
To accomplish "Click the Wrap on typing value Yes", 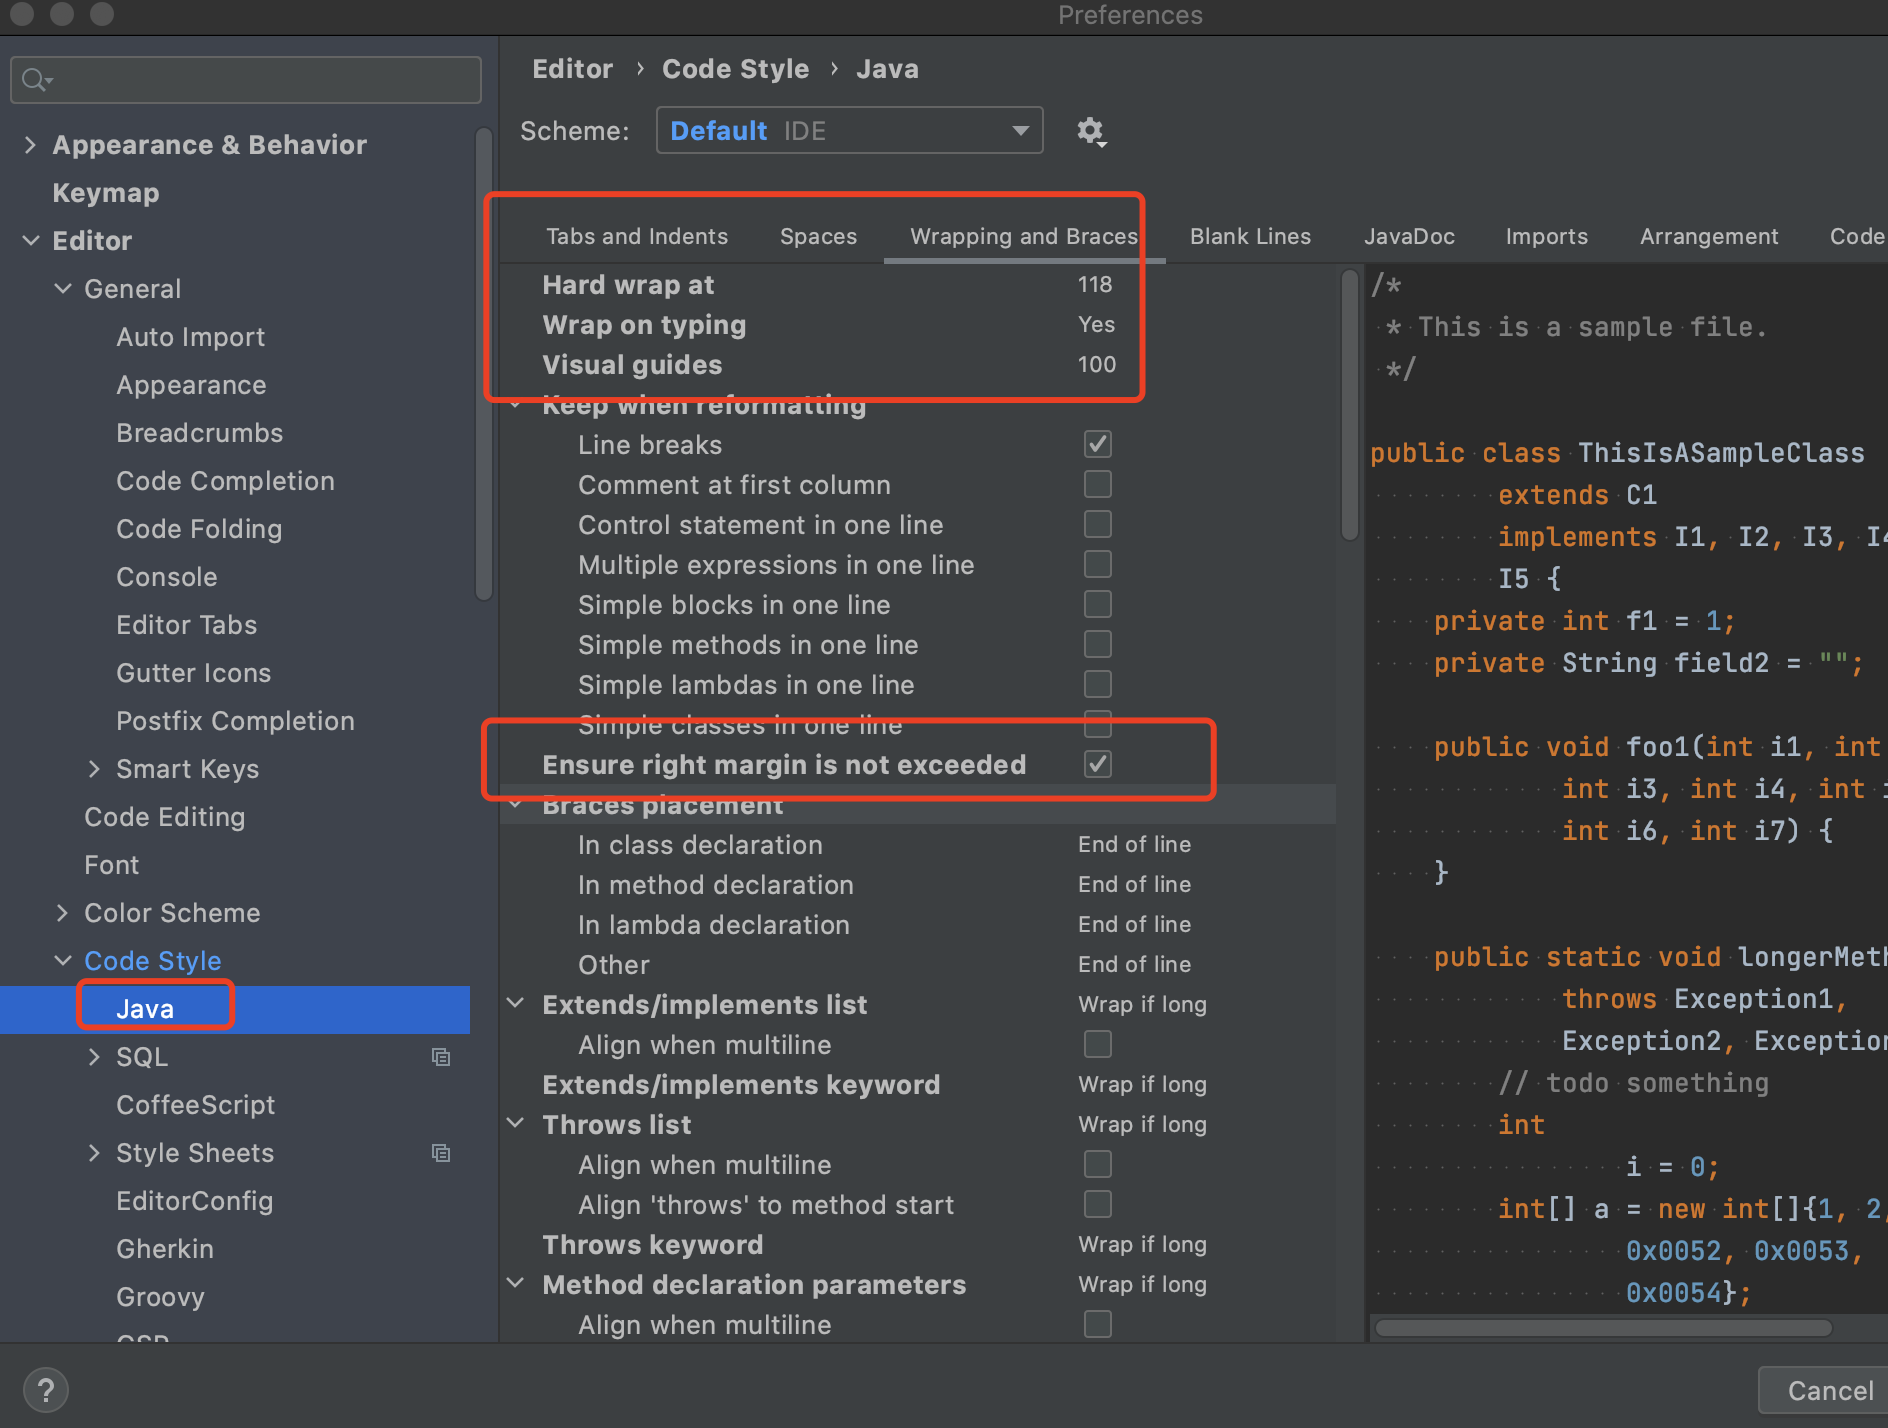I will pos(1096,325).
